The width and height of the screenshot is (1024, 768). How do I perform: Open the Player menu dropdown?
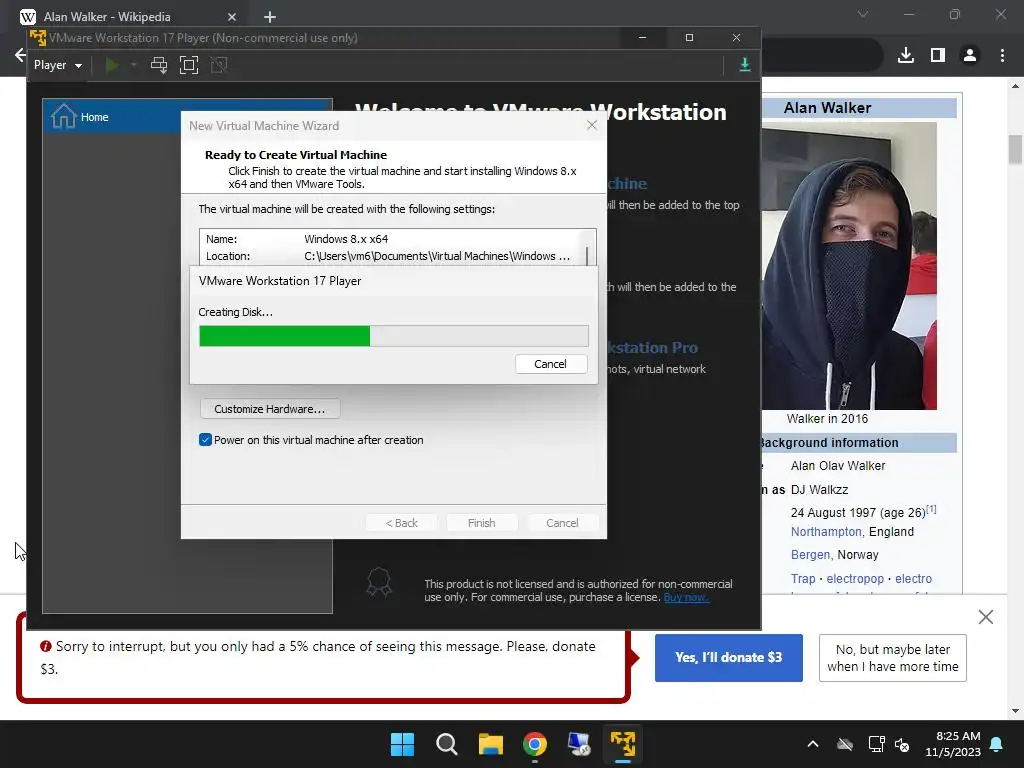(57, 65)
